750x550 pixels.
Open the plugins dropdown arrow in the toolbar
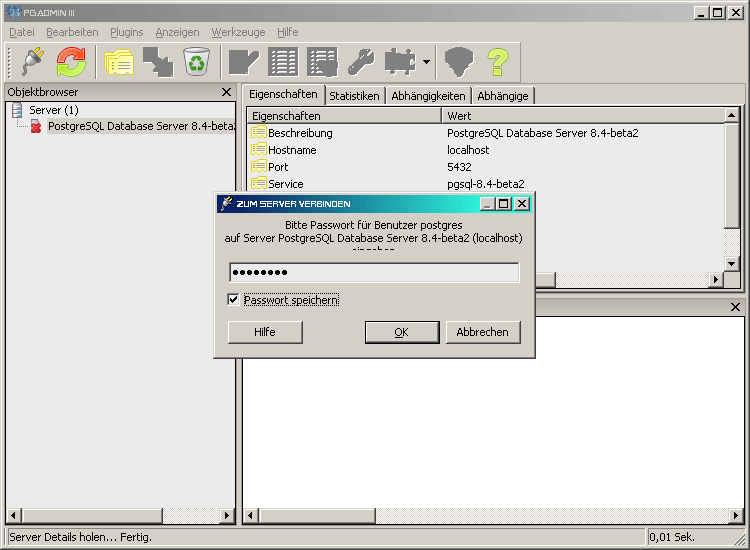426,62
